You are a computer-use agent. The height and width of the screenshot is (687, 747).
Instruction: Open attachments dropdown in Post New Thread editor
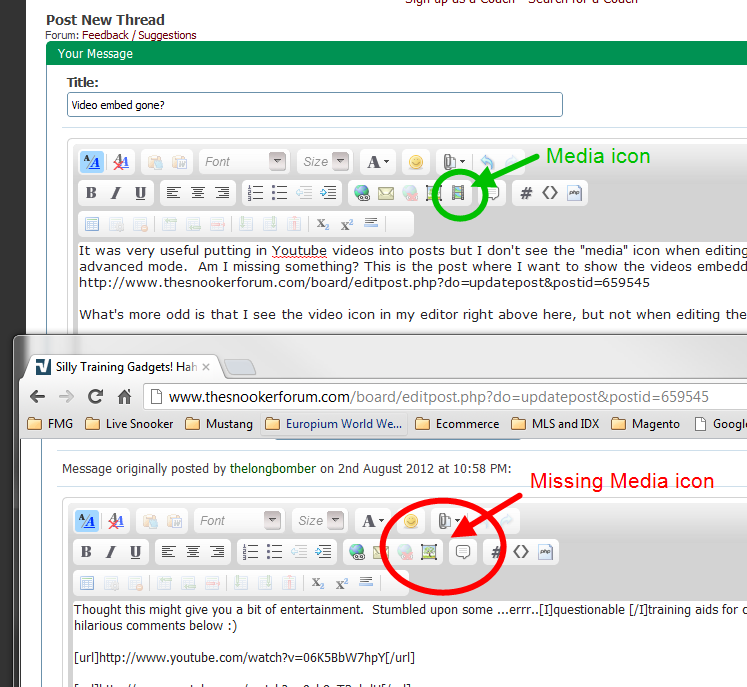point(454,162)
